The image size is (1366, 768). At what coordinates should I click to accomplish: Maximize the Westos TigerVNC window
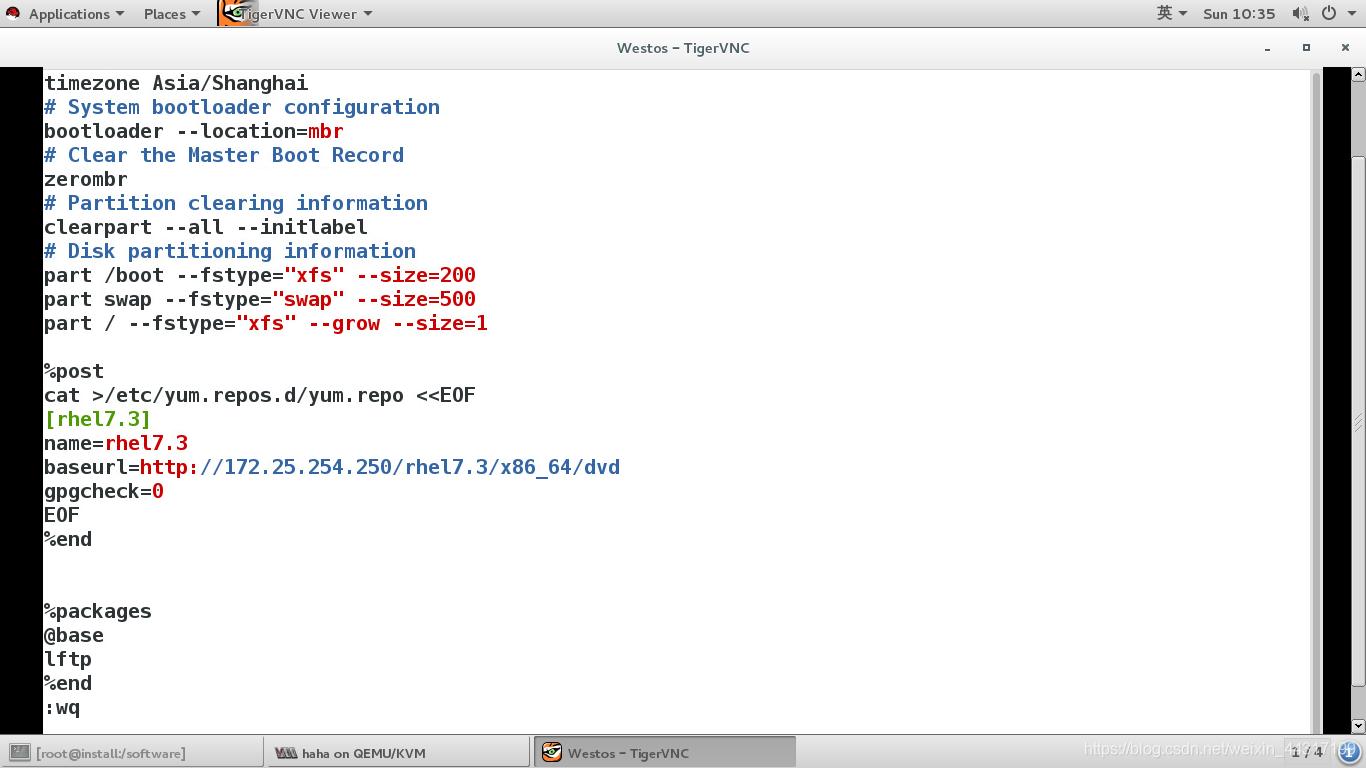coord(1306,48)
